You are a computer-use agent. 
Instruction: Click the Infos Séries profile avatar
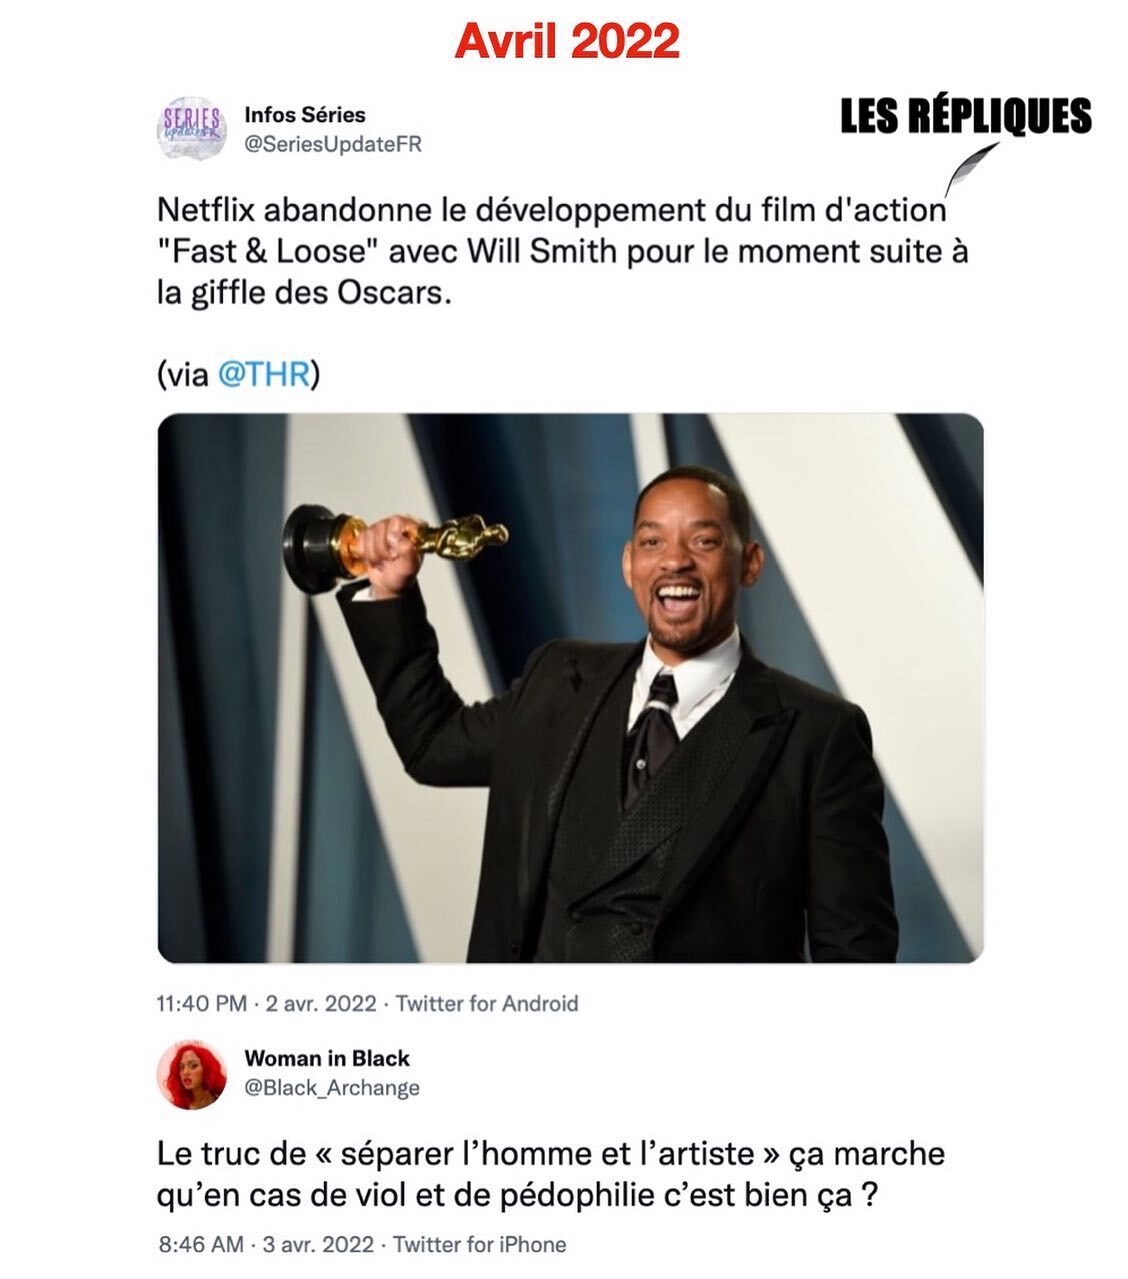click(x=192, y=129)
